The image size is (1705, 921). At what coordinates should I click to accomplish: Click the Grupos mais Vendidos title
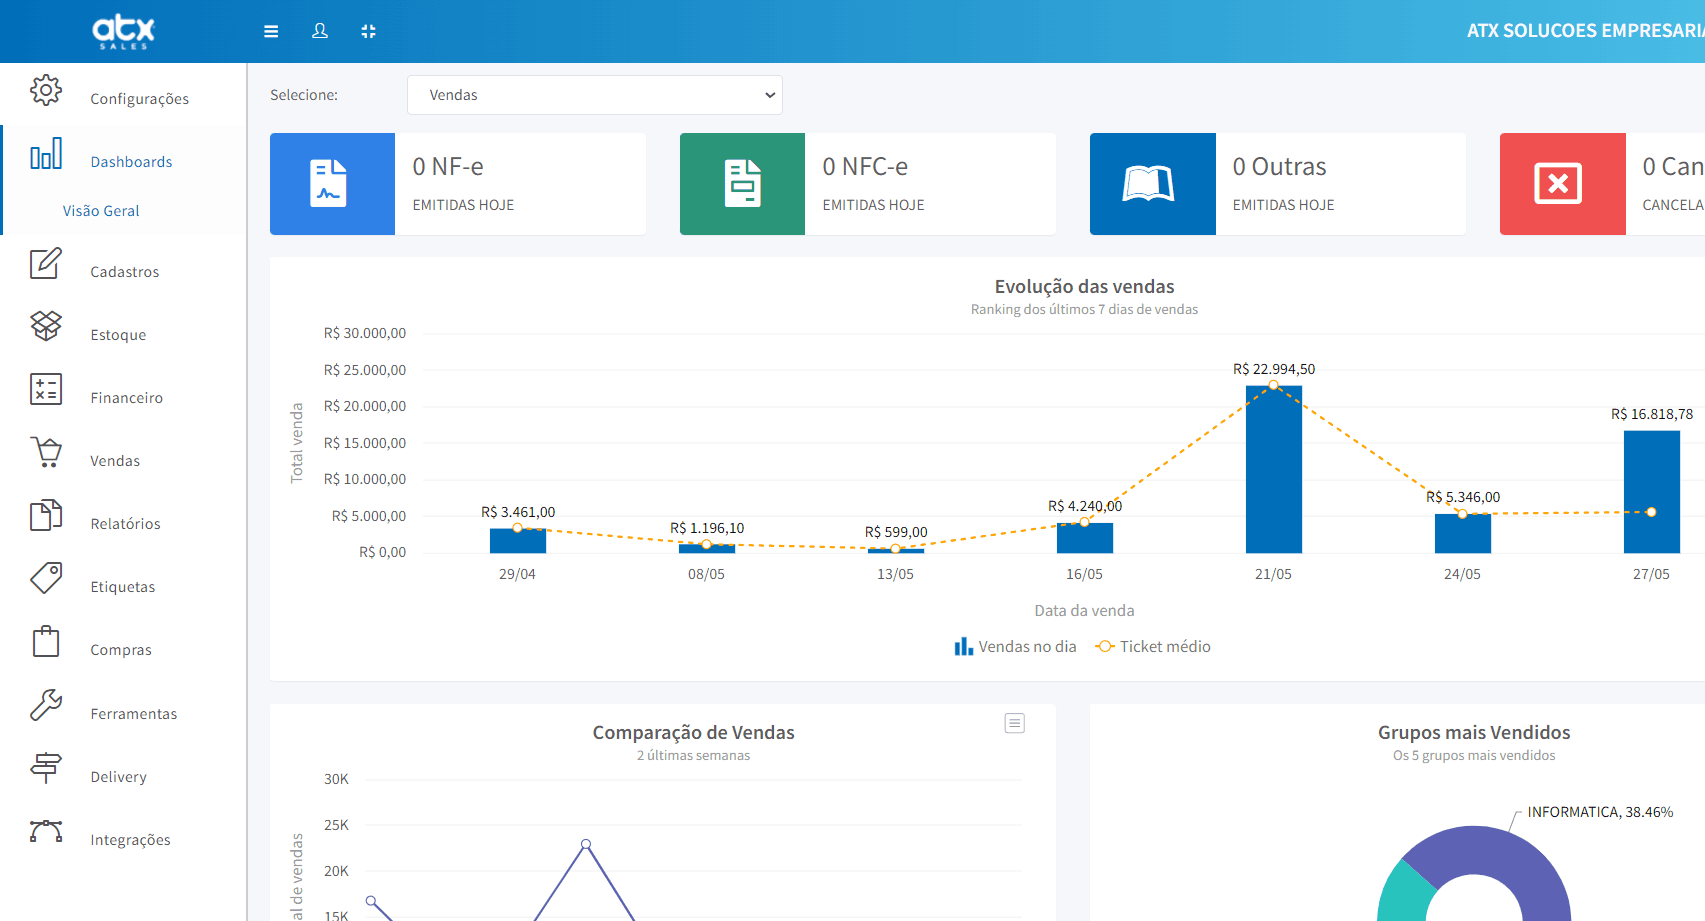pyautogui.click(x=1474, y=733)
